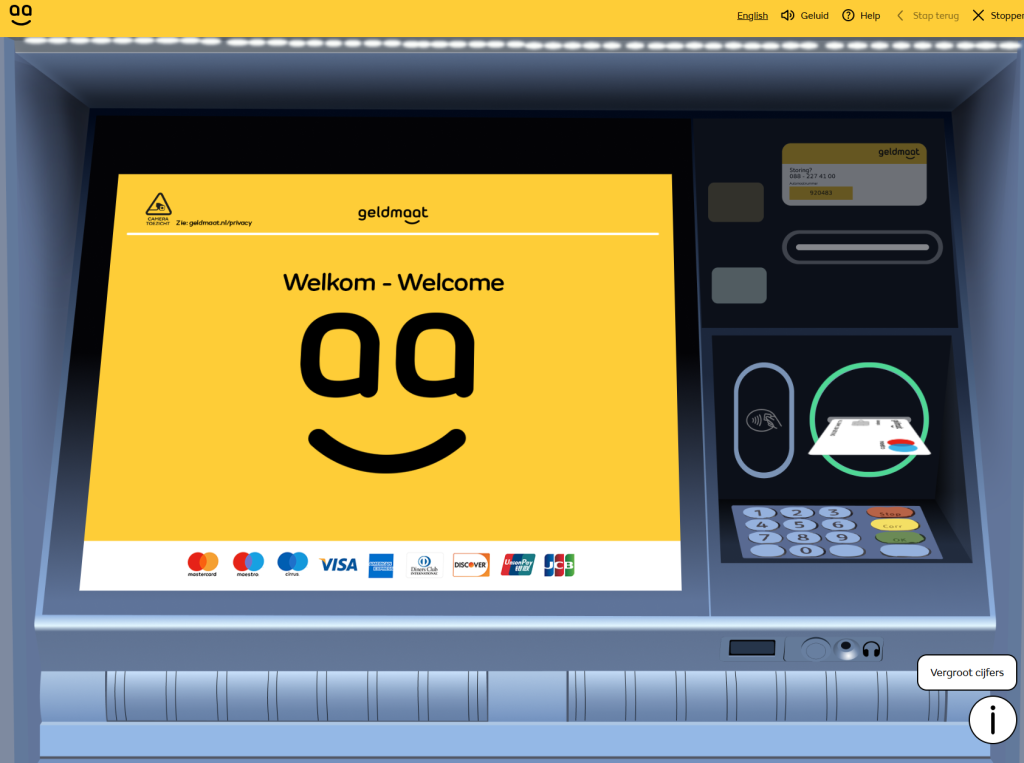Click the receipt slot on the ATM
The height and width of the screenshot is (763, 1024).
pyautogui.click(x=862, y=247)
